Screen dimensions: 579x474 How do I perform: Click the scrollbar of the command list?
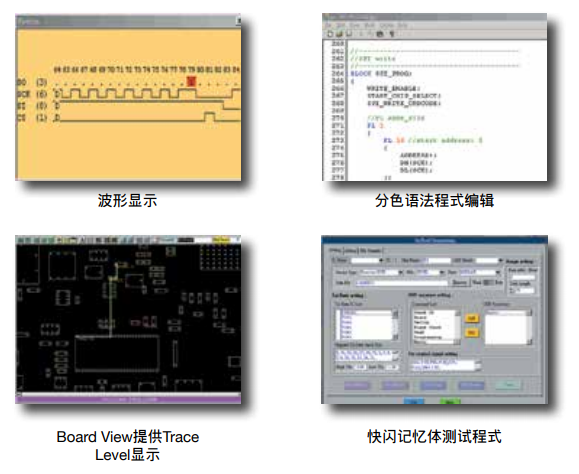[458, 327]
